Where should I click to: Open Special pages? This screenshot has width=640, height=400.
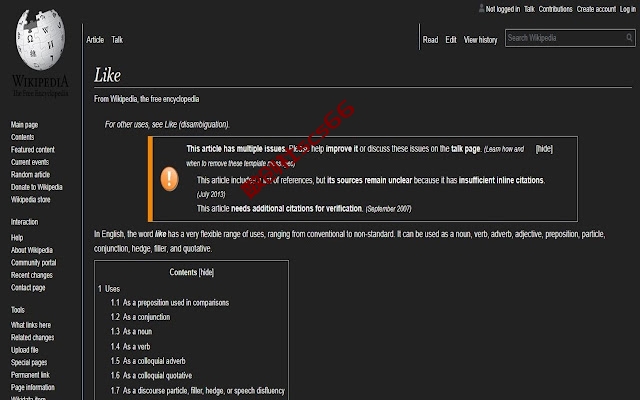[29, 362]
